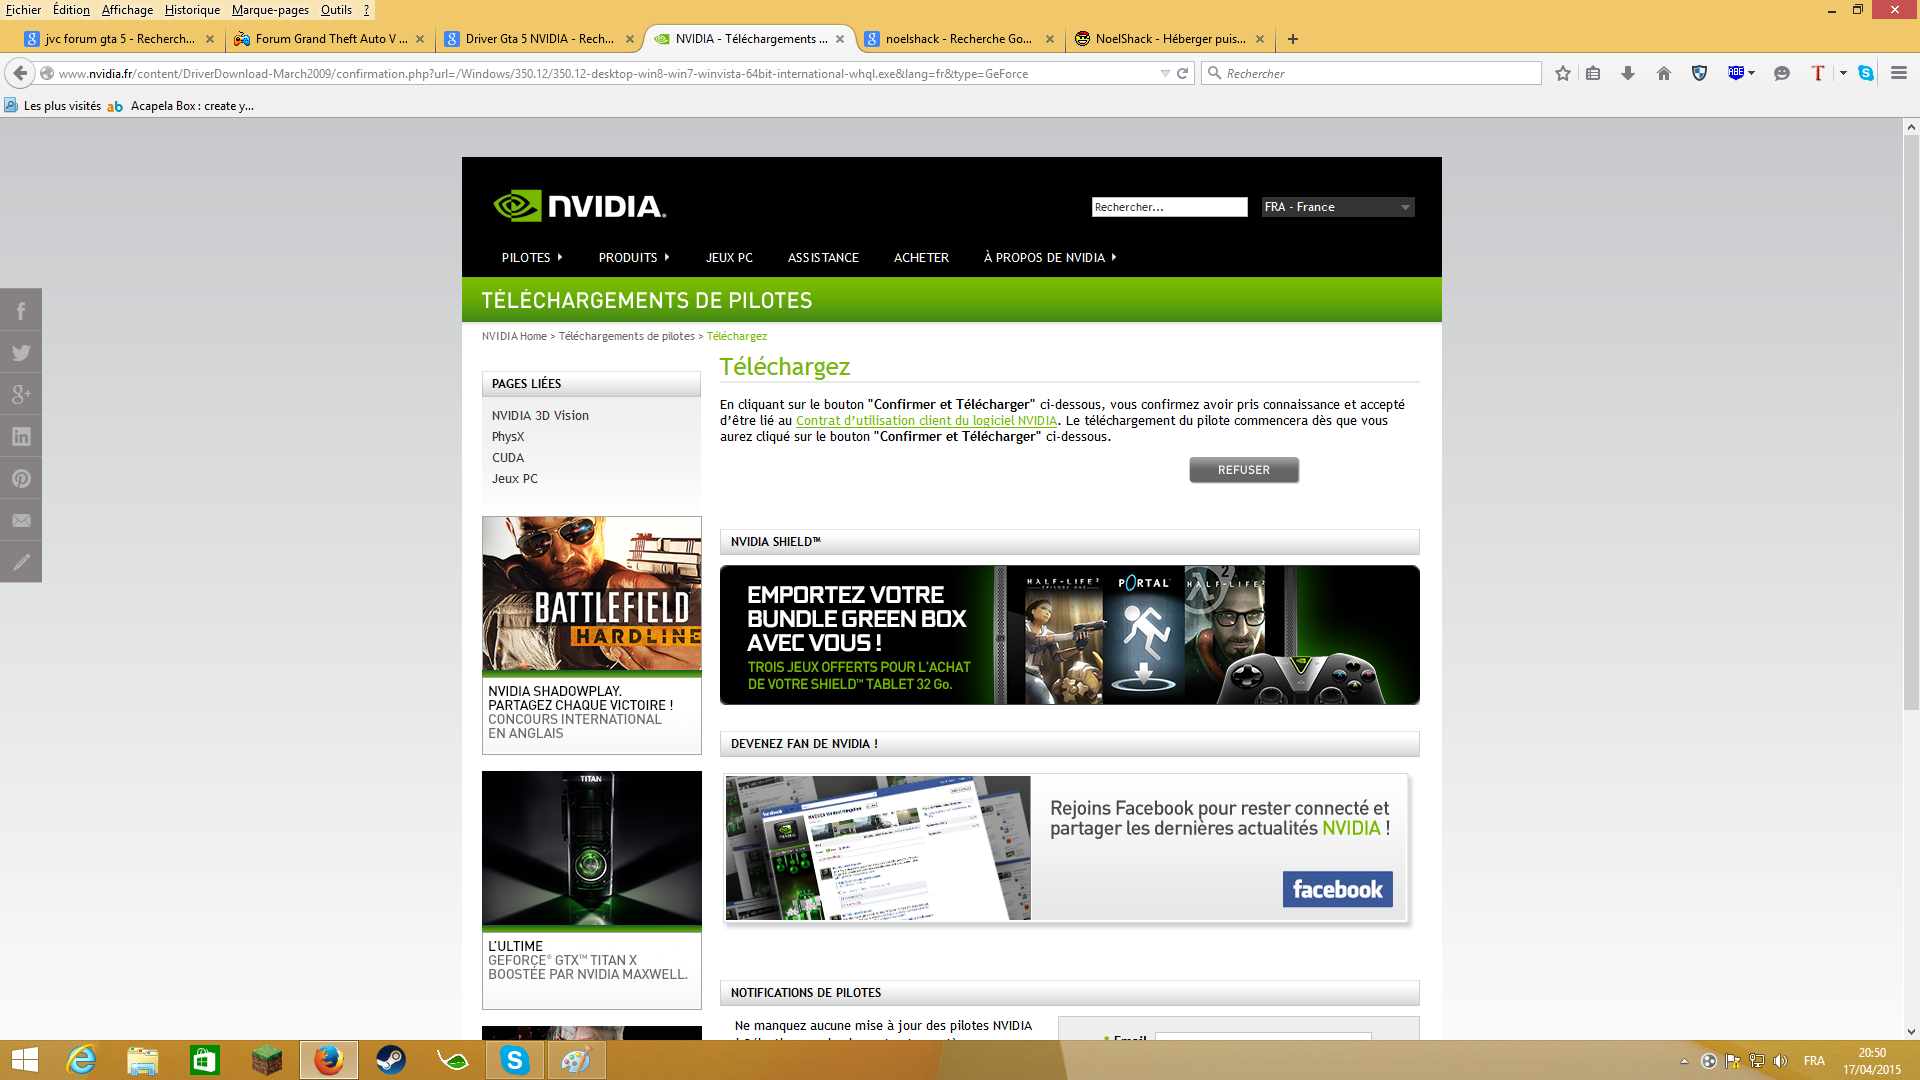1920x1080 pixels.
Task: Click the JEUX PC navigation link
Action: [729, 257]
